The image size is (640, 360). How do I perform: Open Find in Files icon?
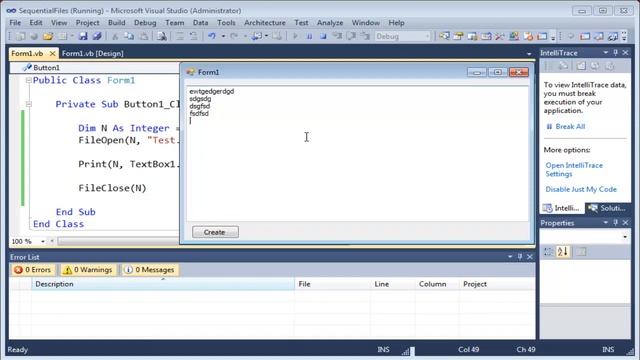(162, 36)
